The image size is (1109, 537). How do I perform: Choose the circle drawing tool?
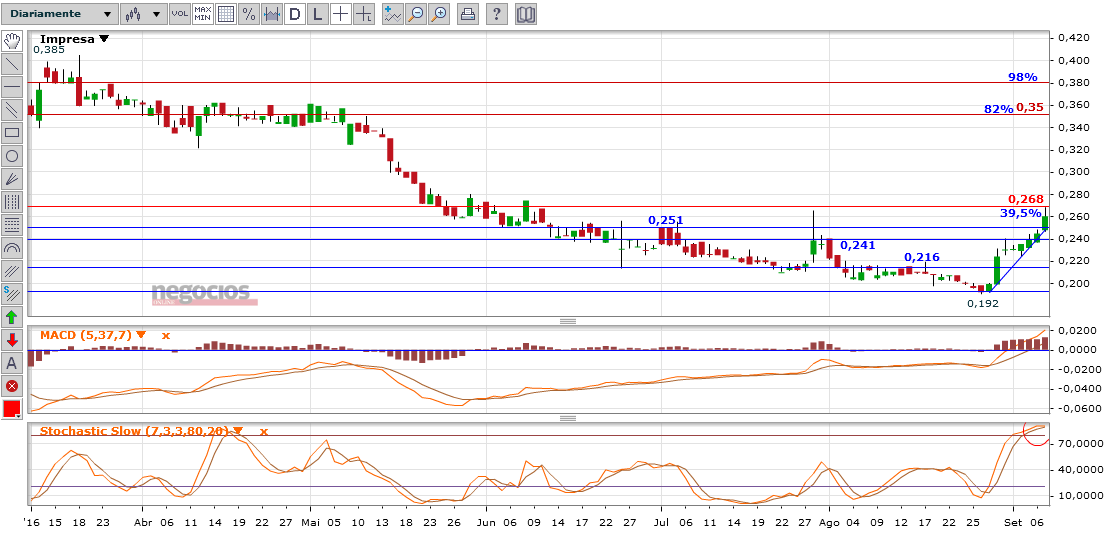(12, 156)
